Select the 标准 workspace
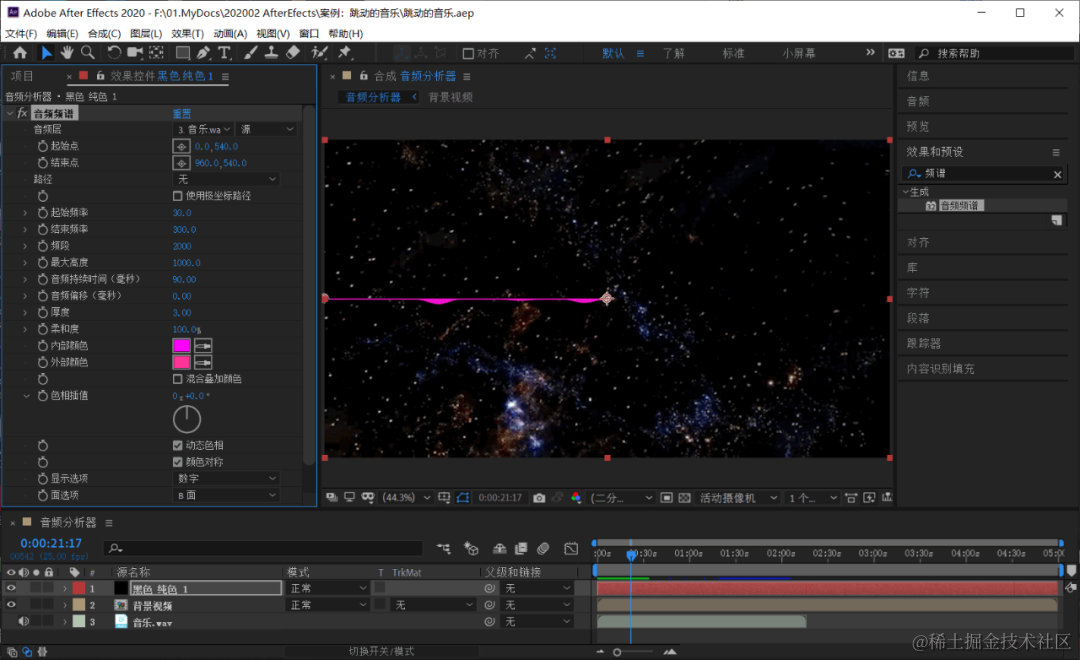The image size is (1080, 660). (x=734, y=53)
